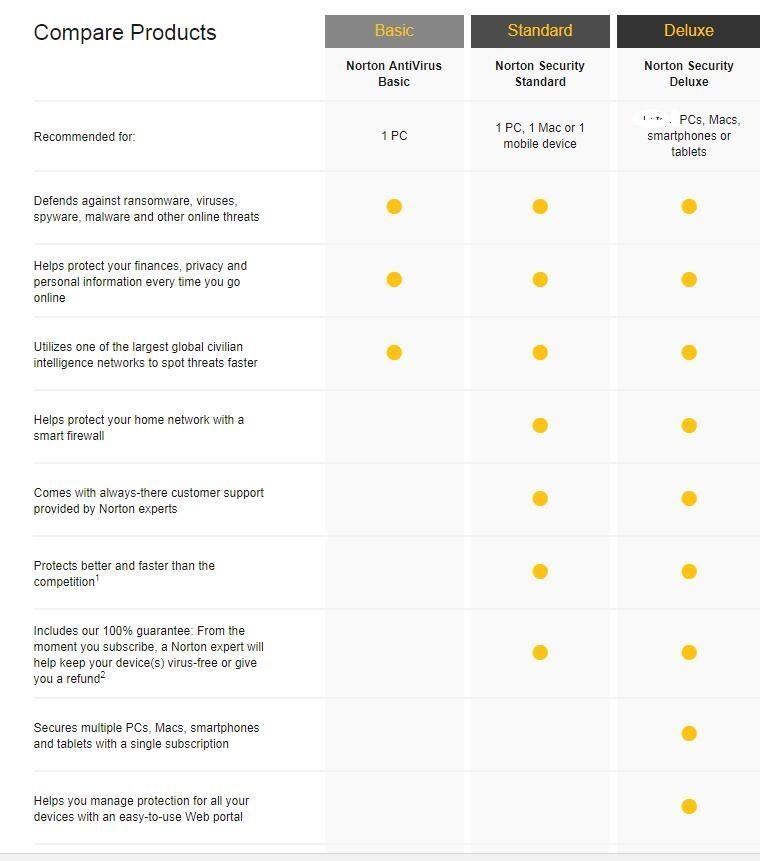This screenshot has width=760, height=861.
Task: Click the footnote 1 superscript after competition
Action: coord(97,578)
